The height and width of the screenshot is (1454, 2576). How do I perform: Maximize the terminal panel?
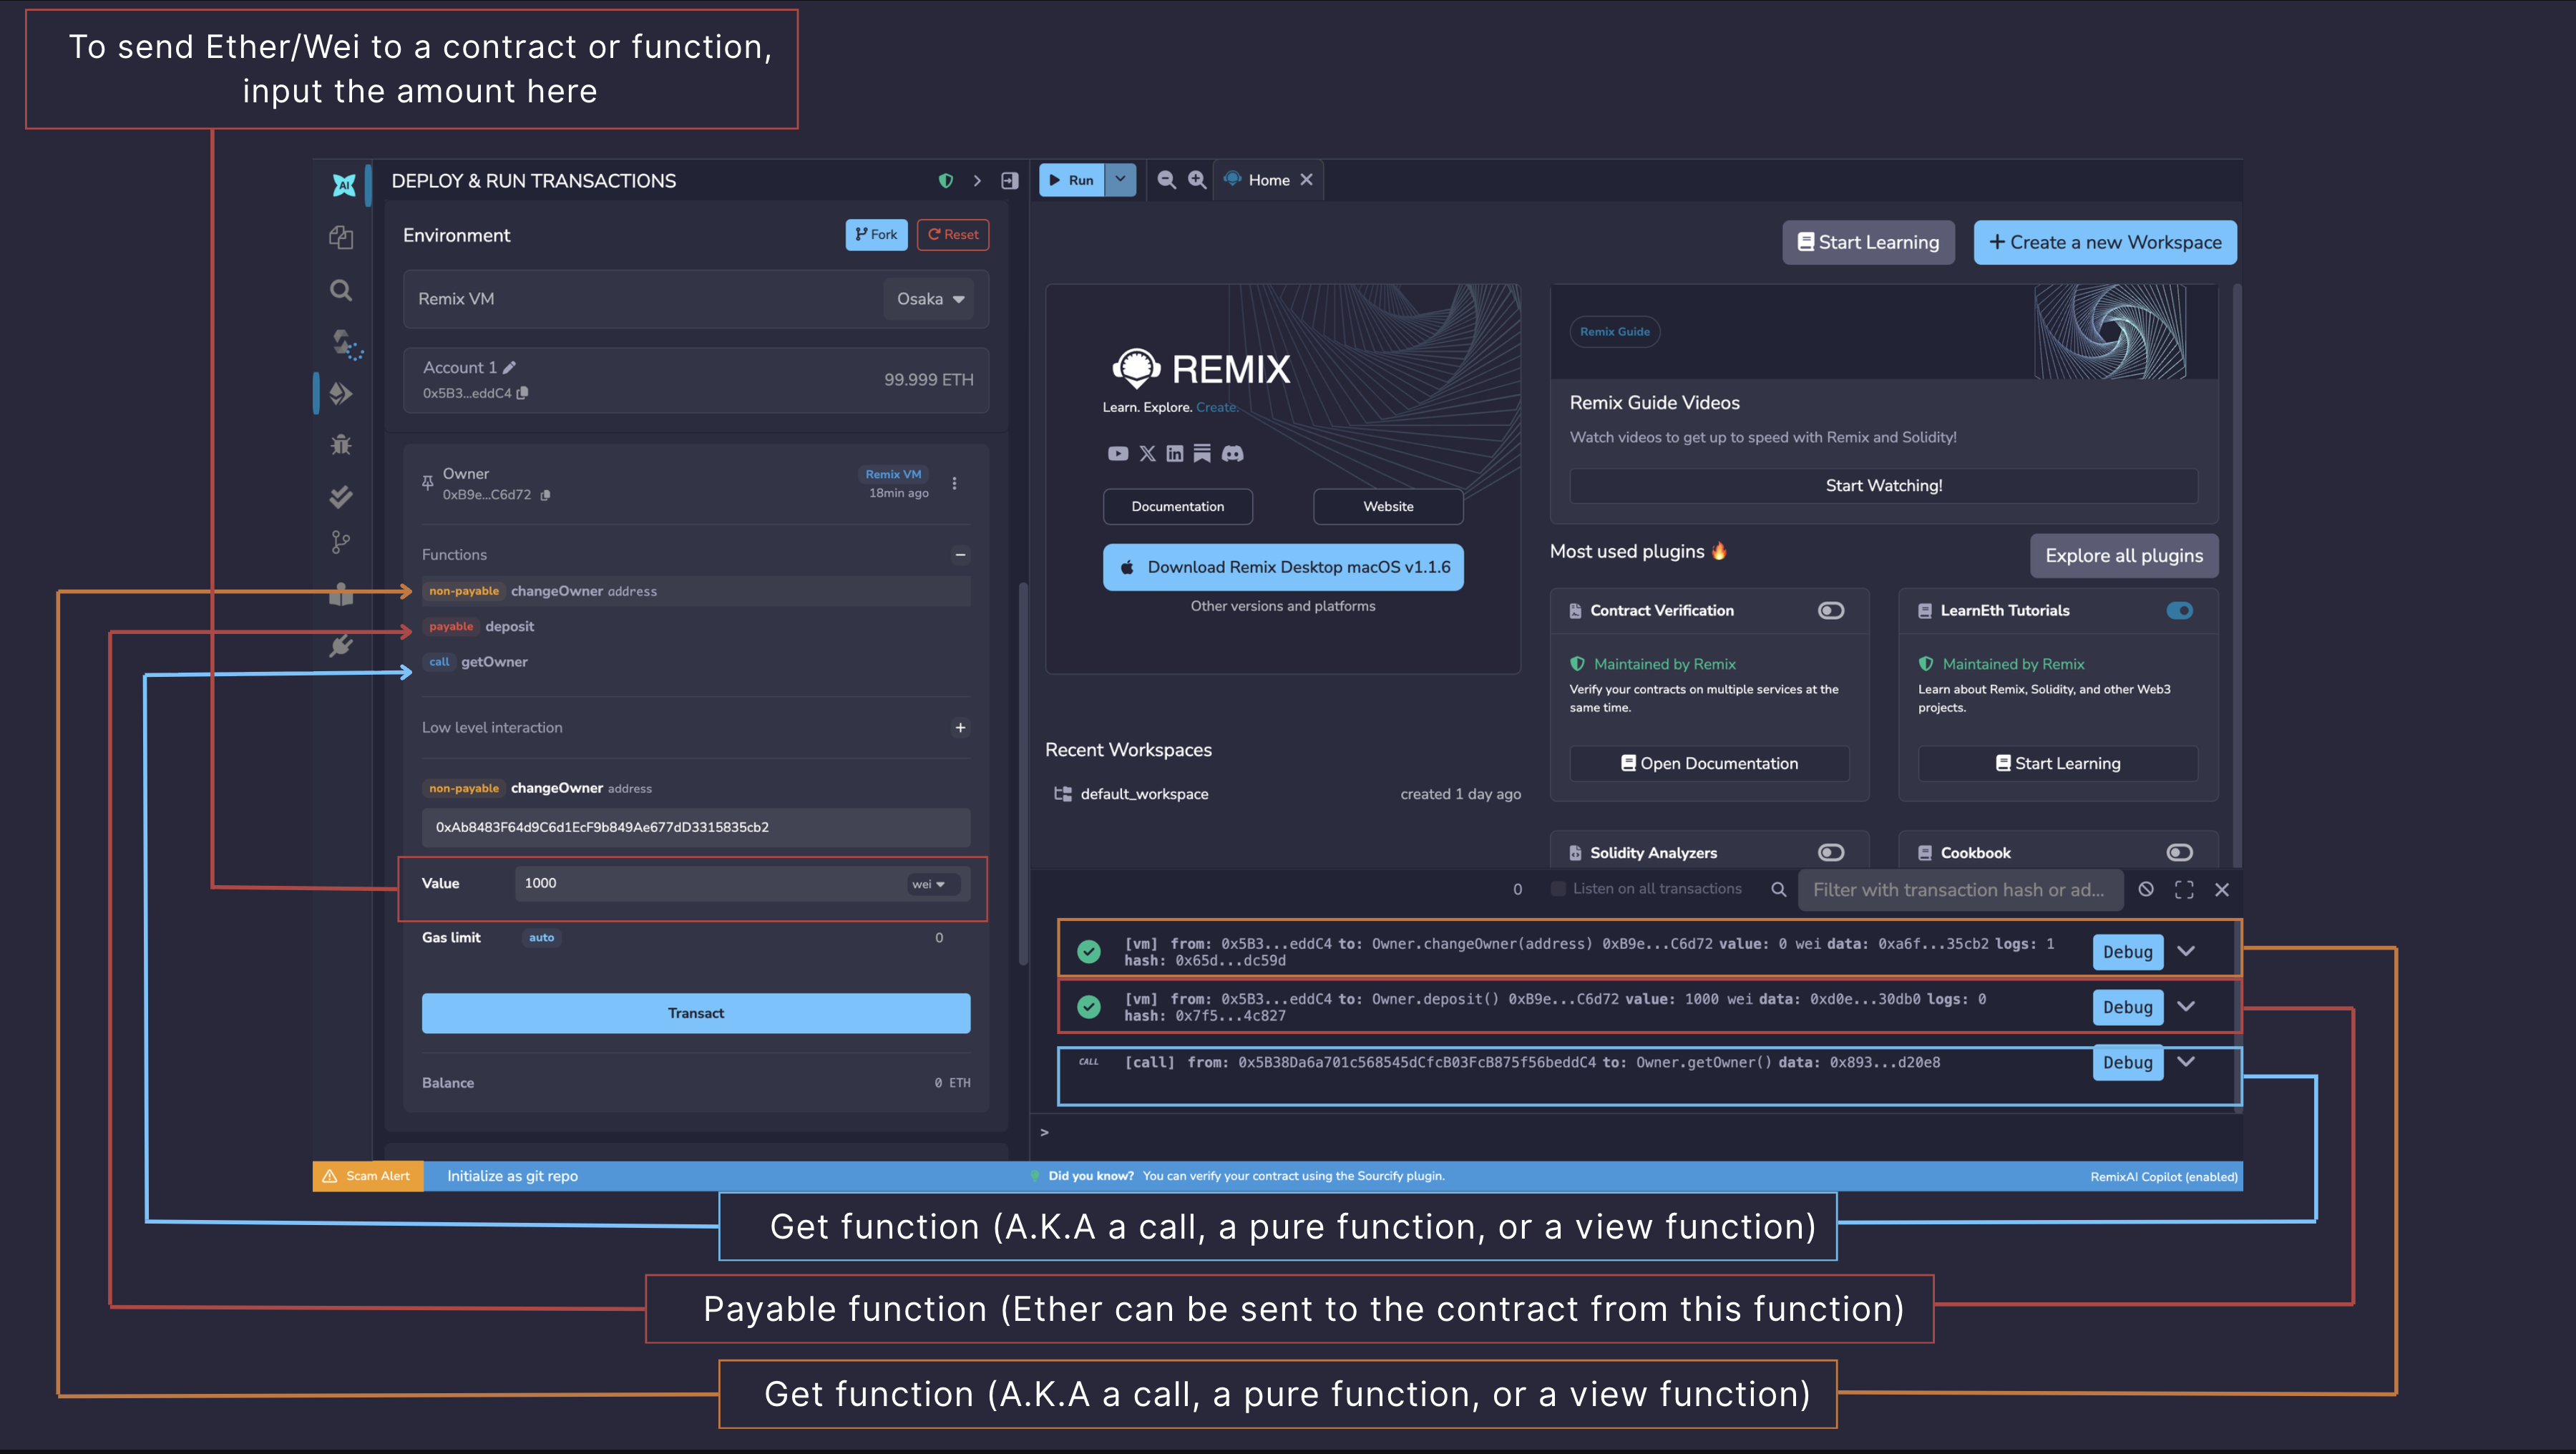click(x=2184, y=890)
